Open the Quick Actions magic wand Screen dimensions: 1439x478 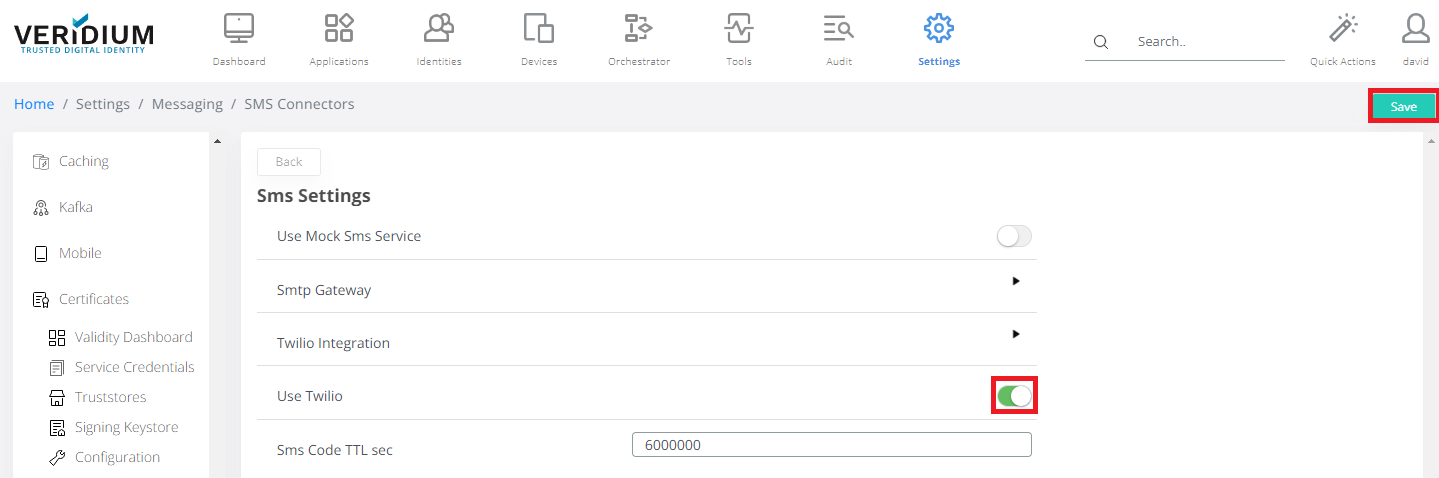pos(1342,29)
